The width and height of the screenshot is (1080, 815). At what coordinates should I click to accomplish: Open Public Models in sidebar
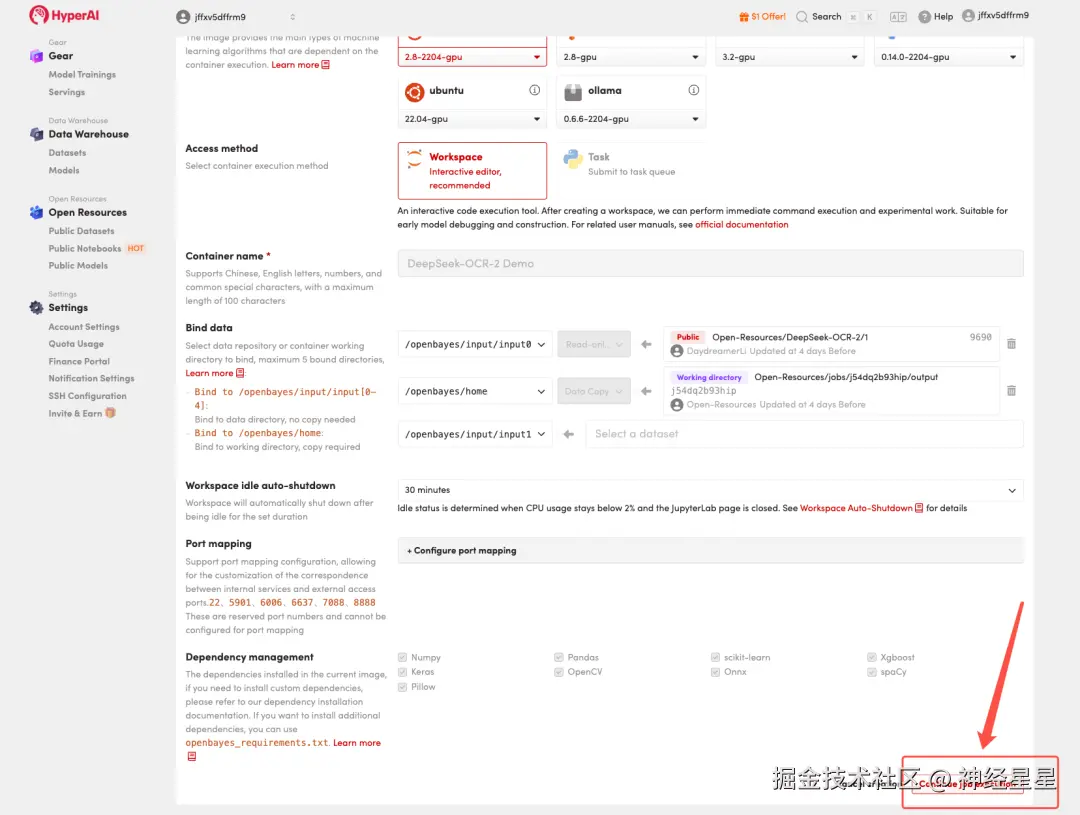pyautogui.click(x=78, y=266)
